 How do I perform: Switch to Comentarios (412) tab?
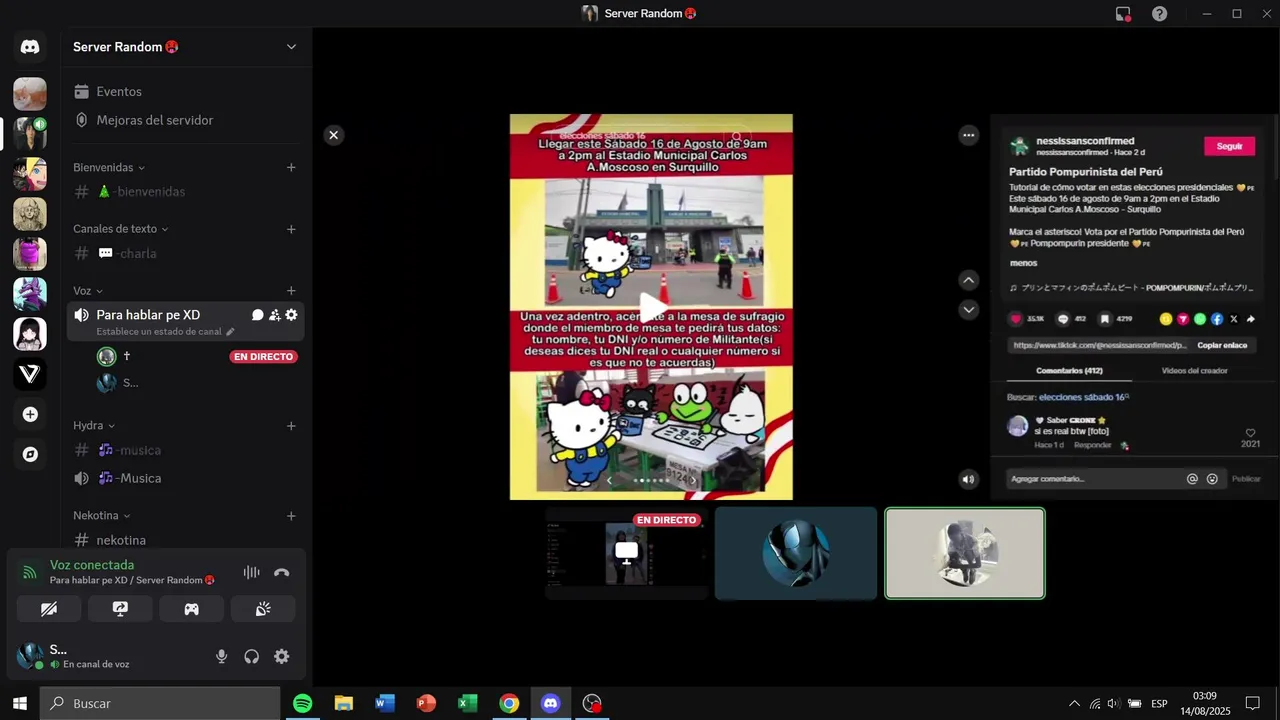click(1069, 371)
